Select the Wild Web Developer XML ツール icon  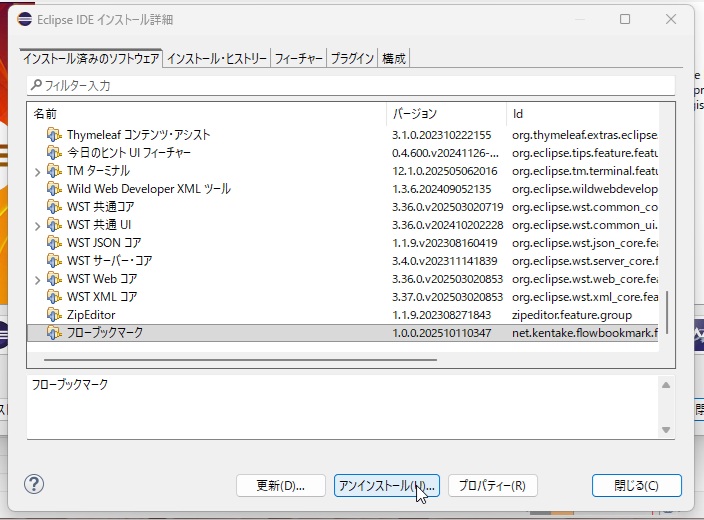coord(54,189)
